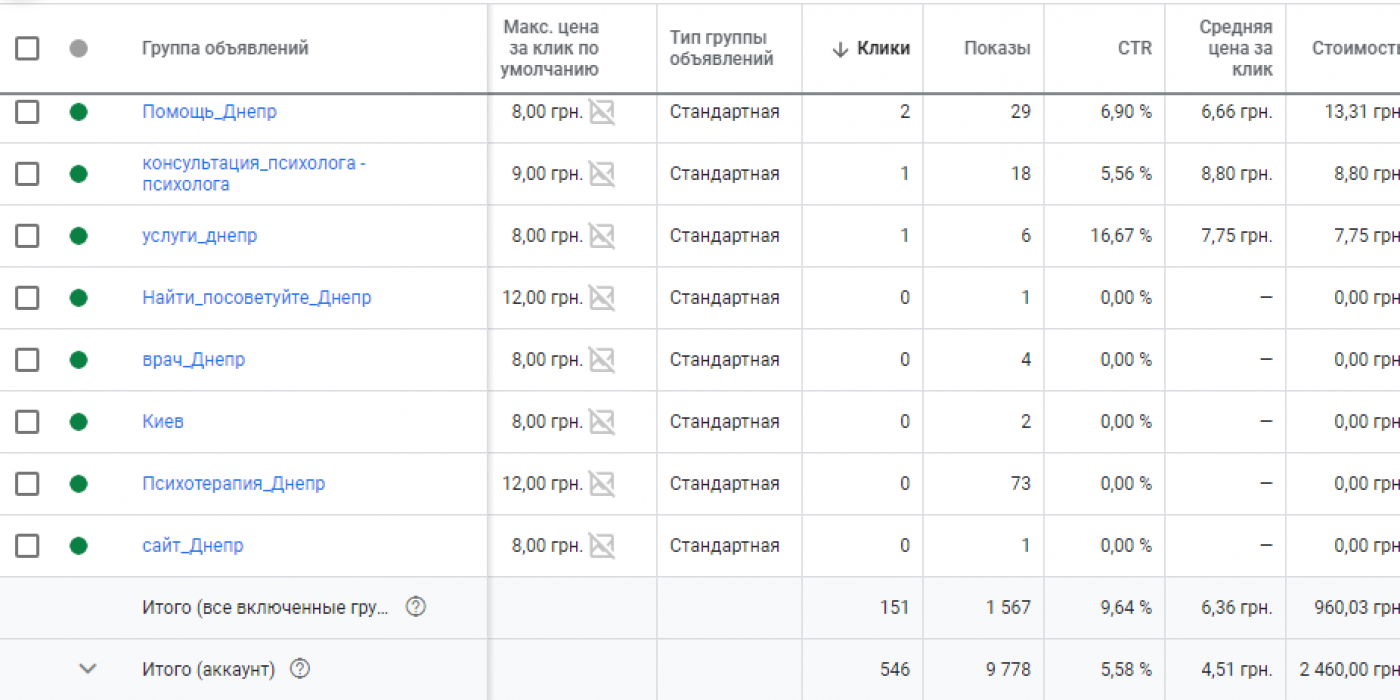Click green status dot for Психотерапия_Днепр

79,484
